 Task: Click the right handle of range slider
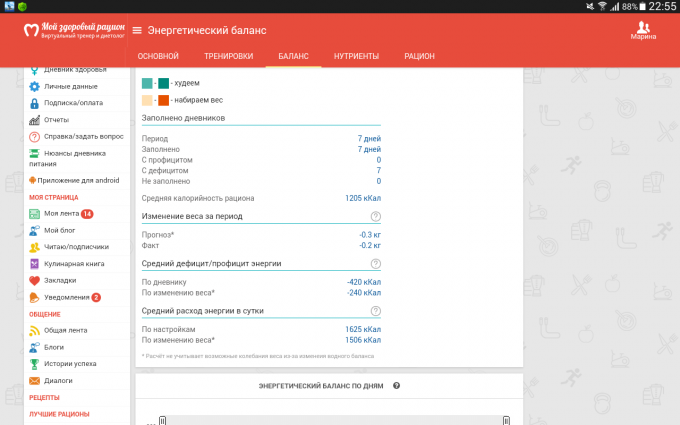pyautogui.click(x=507, y=420)
